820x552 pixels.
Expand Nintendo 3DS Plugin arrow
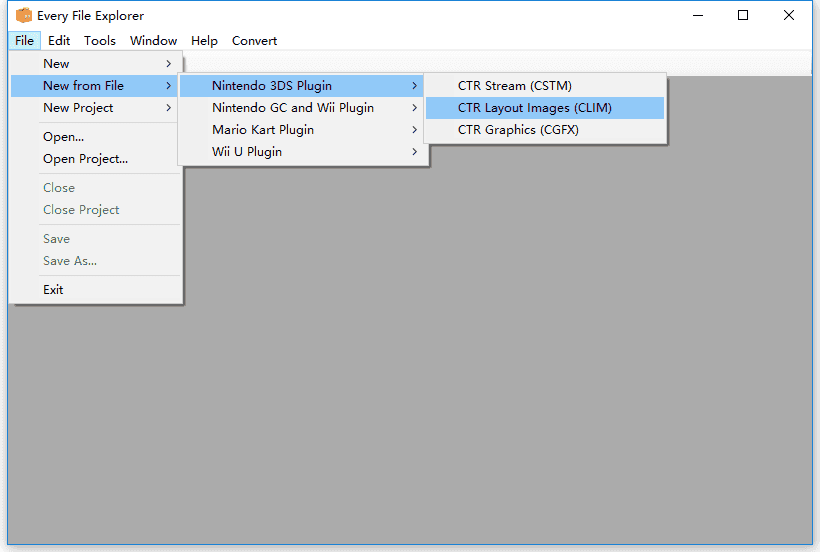414,86
